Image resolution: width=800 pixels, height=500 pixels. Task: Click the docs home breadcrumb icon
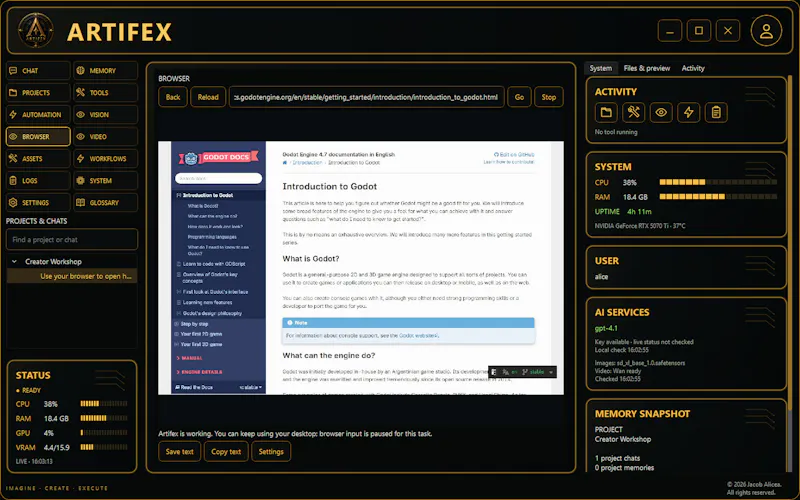(x=285, y=163)
